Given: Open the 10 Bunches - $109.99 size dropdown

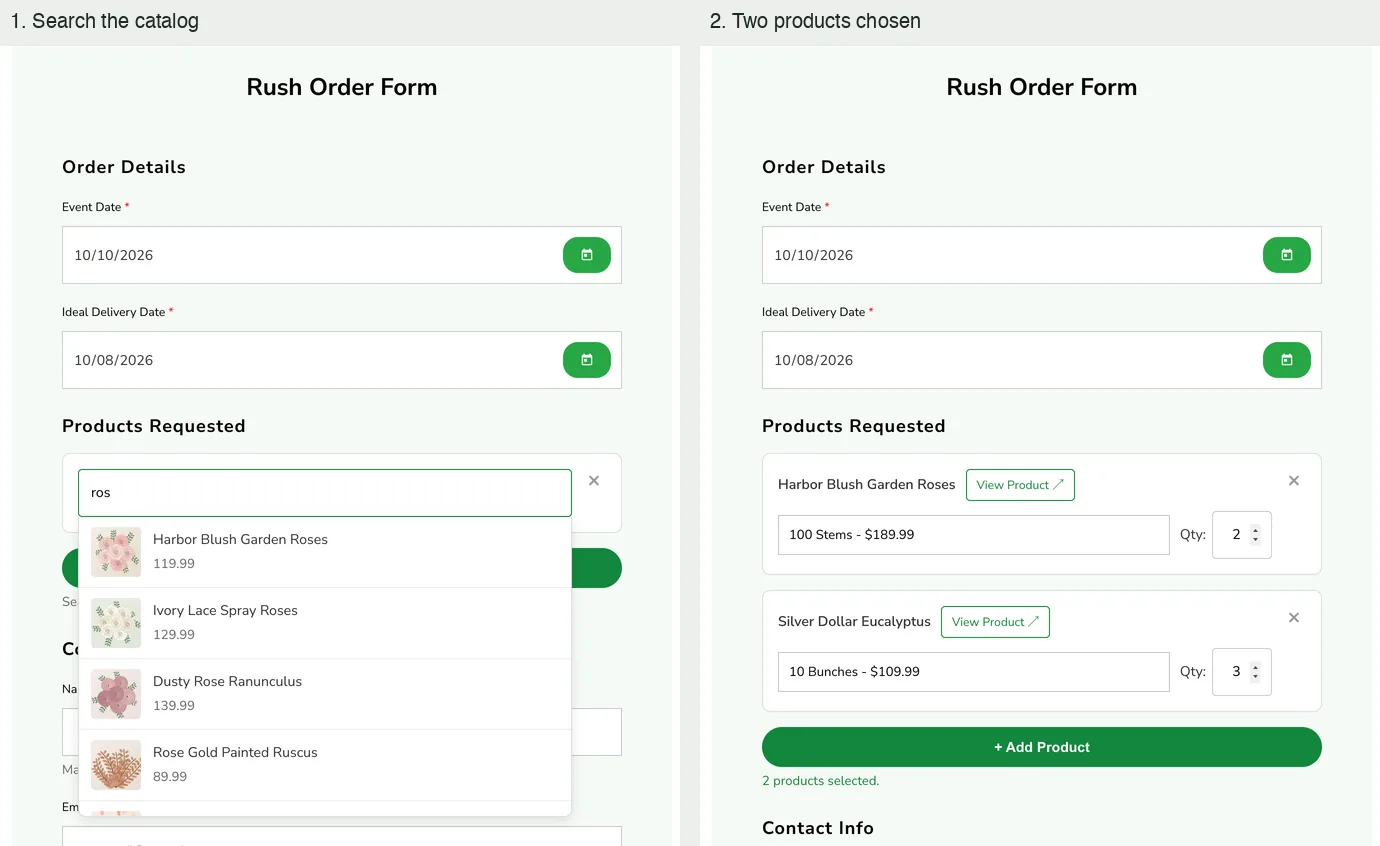Looking at the screenshot, I should [974, 672].
